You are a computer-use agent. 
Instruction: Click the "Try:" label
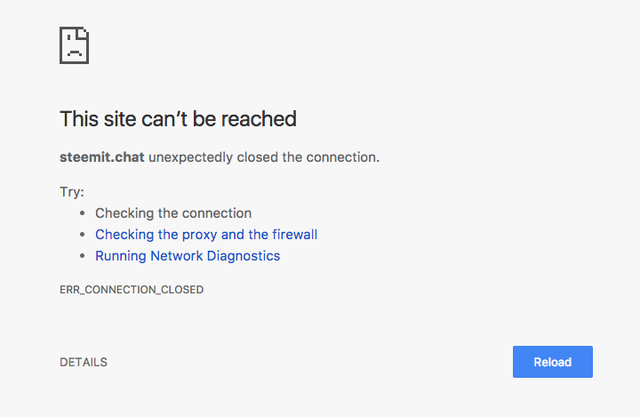pos(72,191)
